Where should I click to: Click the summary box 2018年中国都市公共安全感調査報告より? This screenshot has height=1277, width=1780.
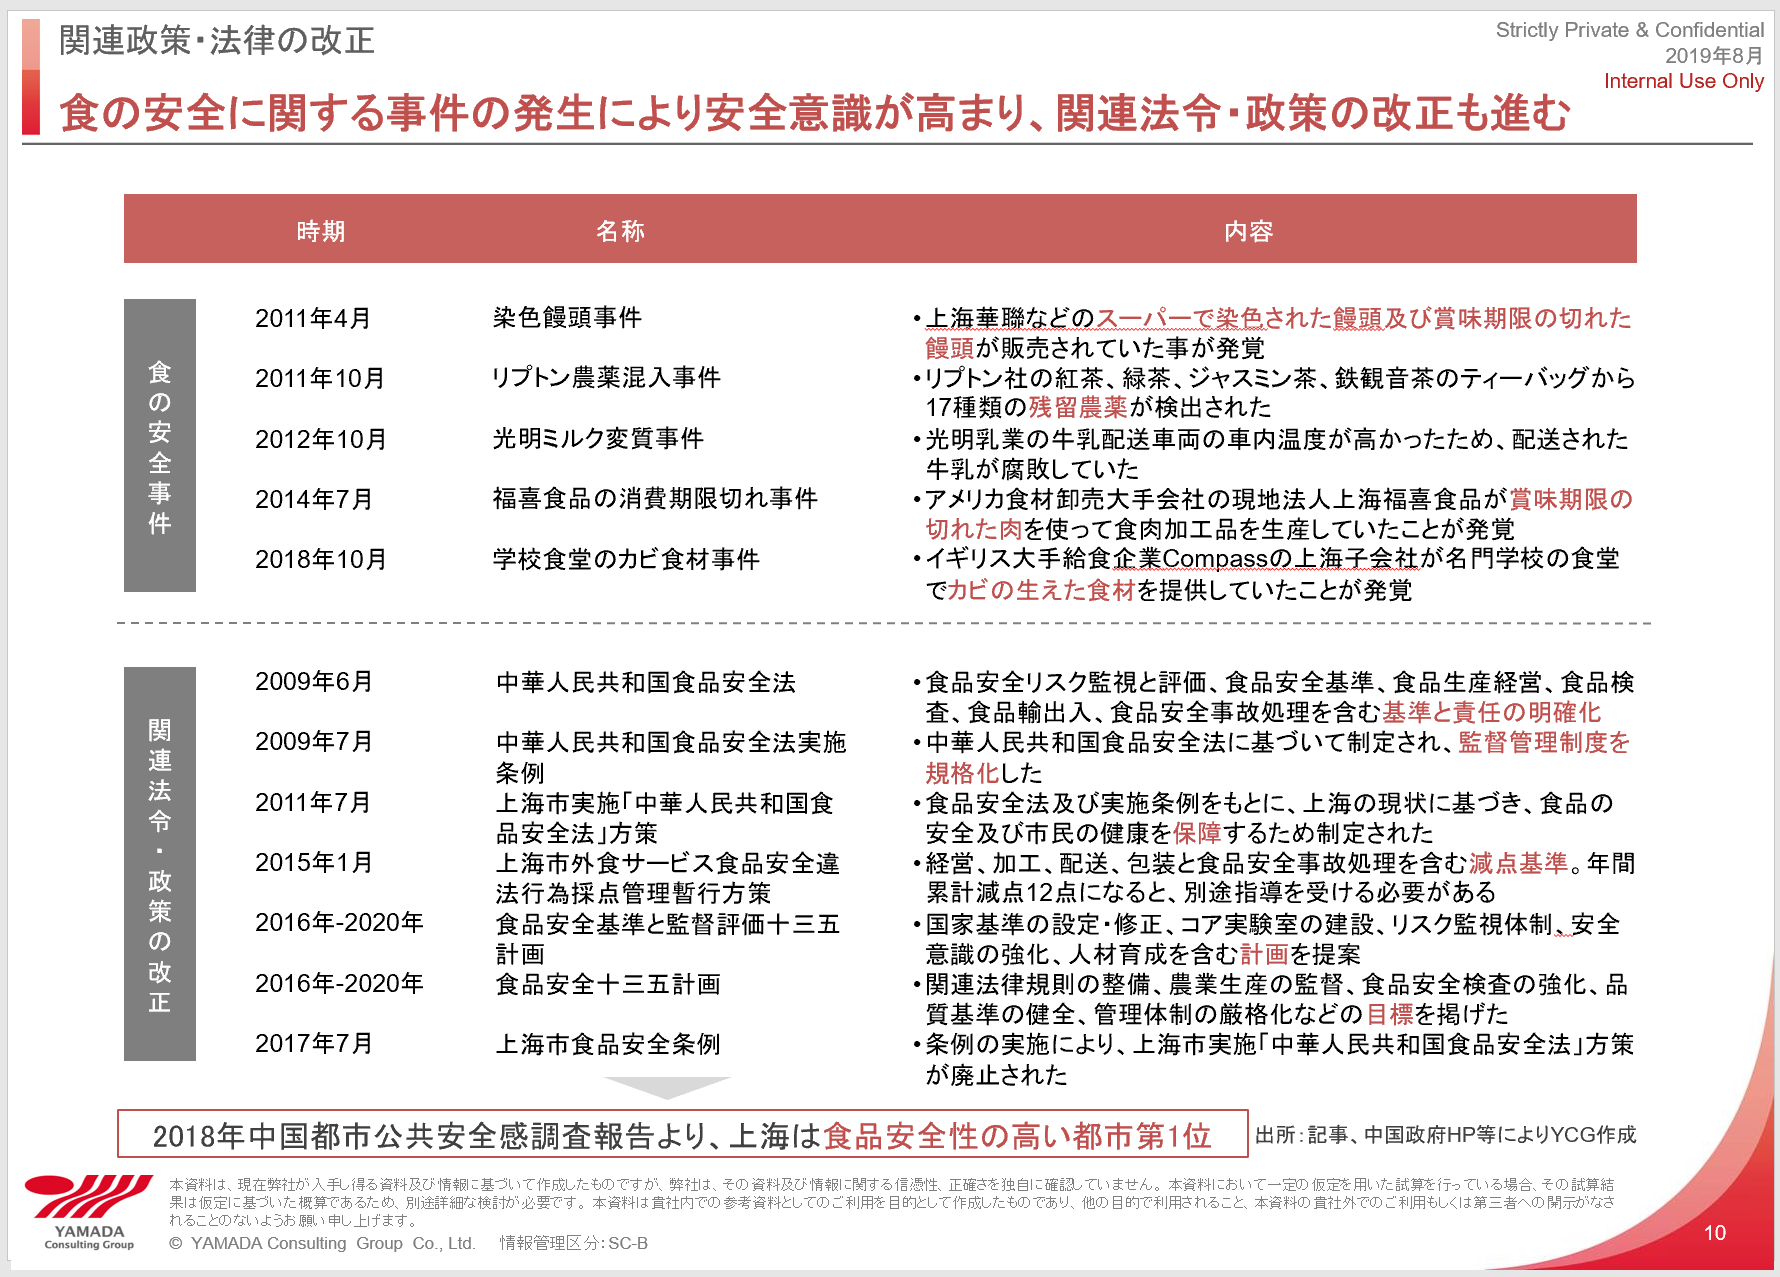[x=683, y=1135]
